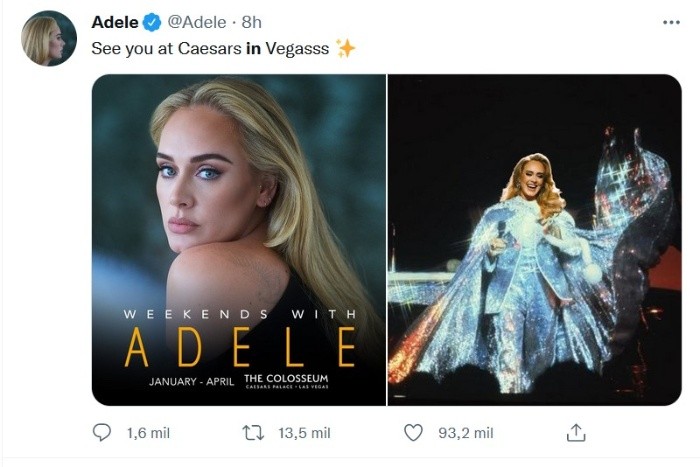Click the blue verified badge
Screen dimensions: 700x467
[x=151, y=23]
